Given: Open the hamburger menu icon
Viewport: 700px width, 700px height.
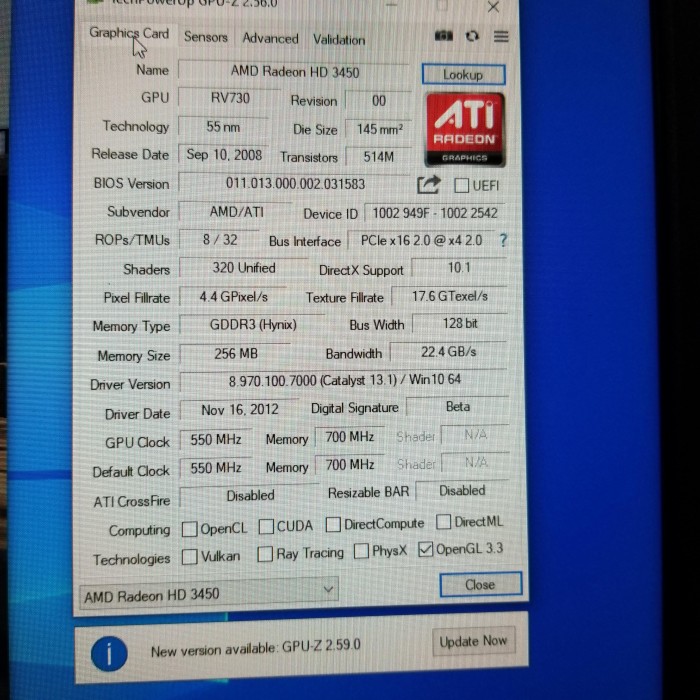Looking at the screenshot, I should click(x=501, y=36).
